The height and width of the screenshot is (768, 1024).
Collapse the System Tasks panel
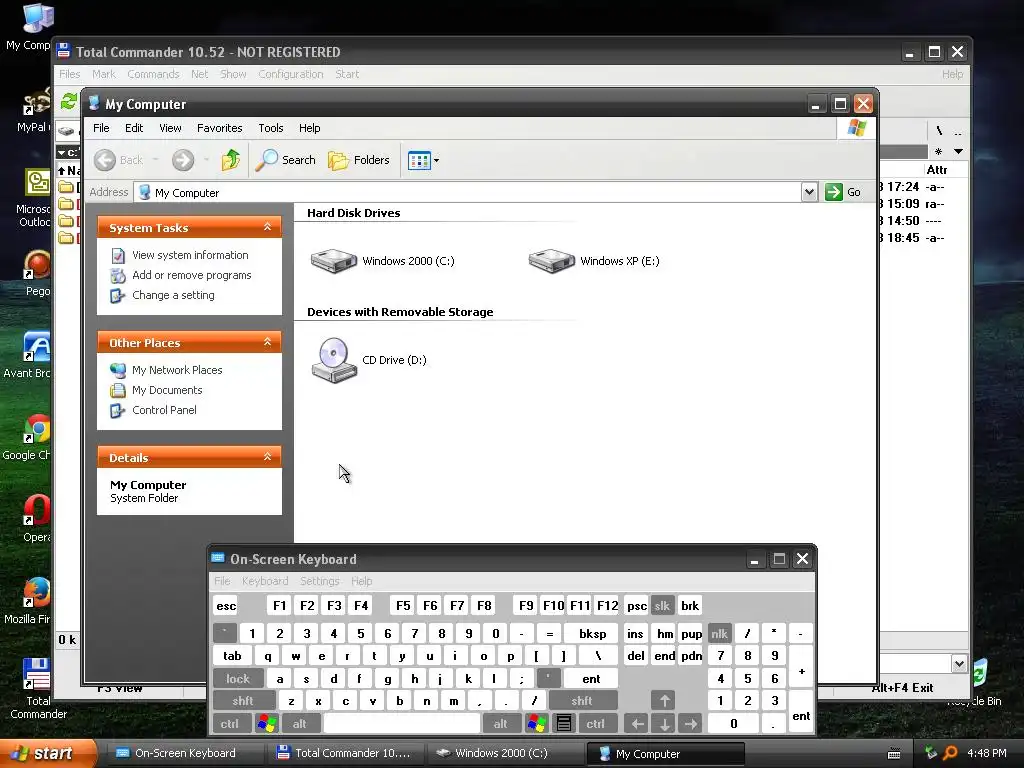pos(267,227)
